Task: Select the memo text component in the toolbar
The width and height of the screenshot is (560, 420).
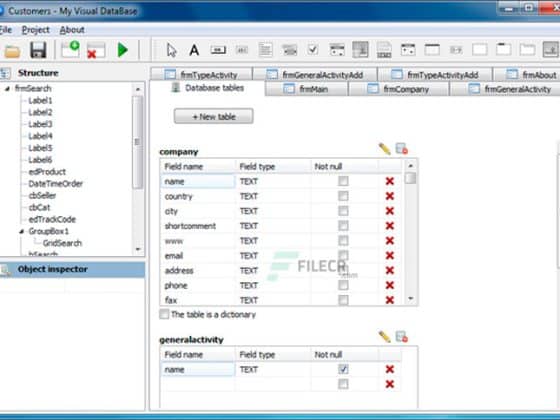Action: [x=265, y=50]
